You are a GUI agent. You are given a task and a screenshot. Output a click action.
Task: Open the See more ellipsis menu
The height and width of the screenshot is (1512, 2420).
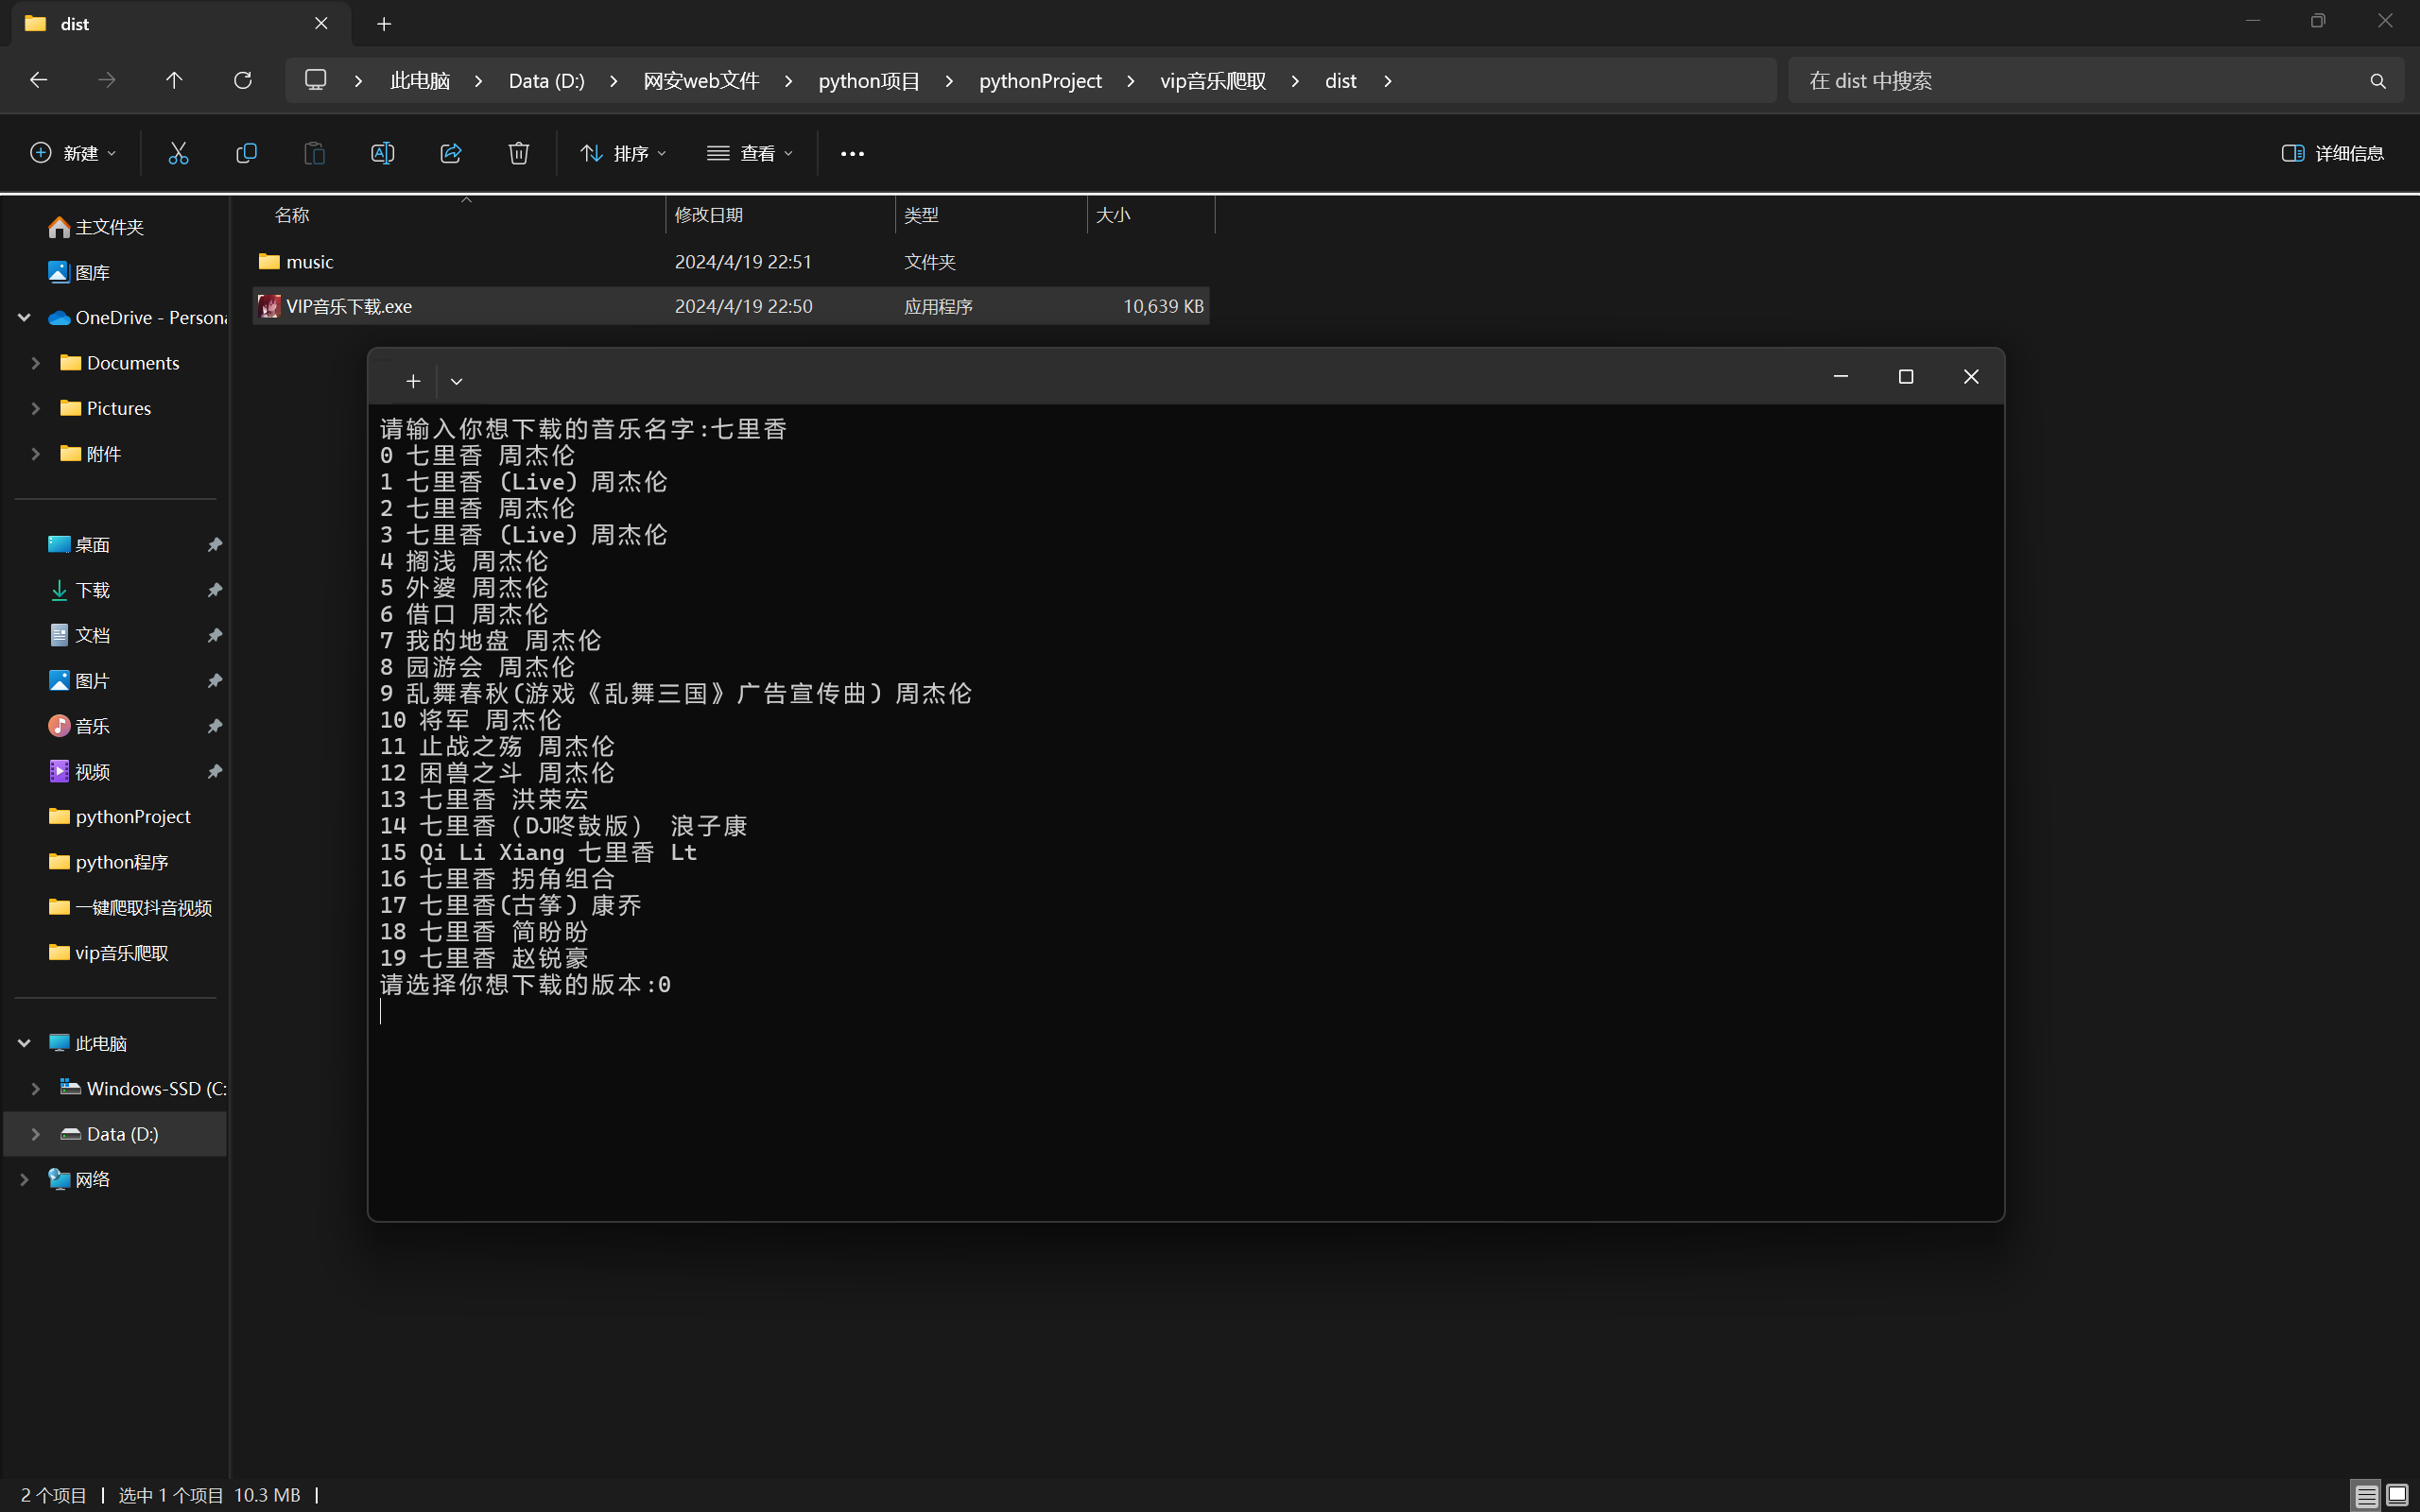pos(852,153)
